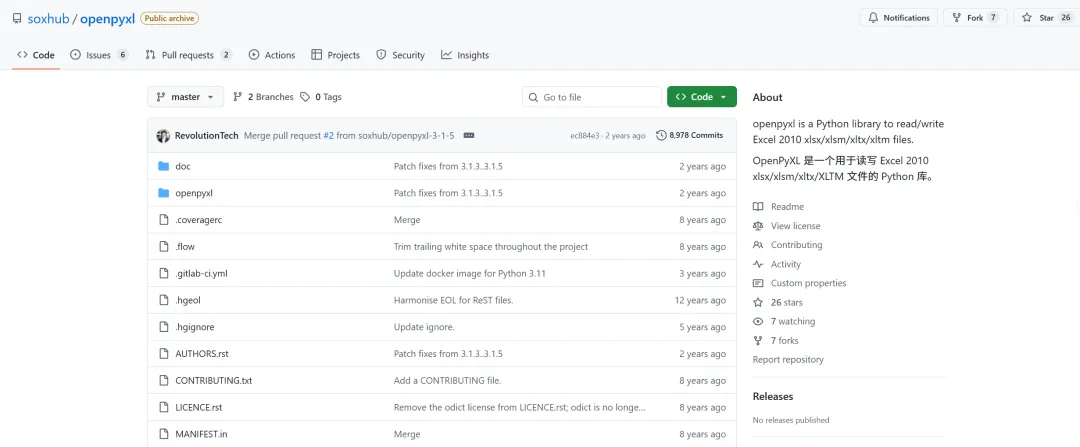Image resolution: width=1080 pixels, height=447 pixels.
Task: Click the doc folder icon
Action: tap(163, 166)
